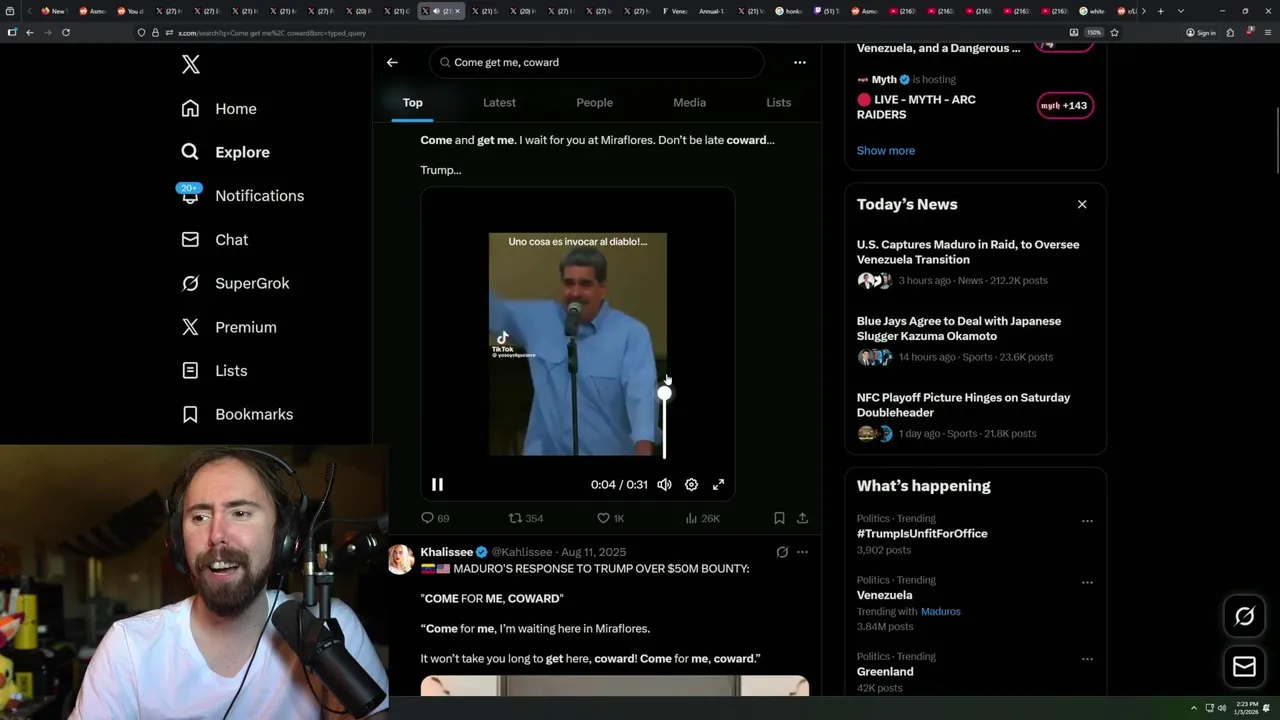Viewport: 1280px width, 720px height.
Task: Repost the video post showing 354
Action: coord(526,518)
